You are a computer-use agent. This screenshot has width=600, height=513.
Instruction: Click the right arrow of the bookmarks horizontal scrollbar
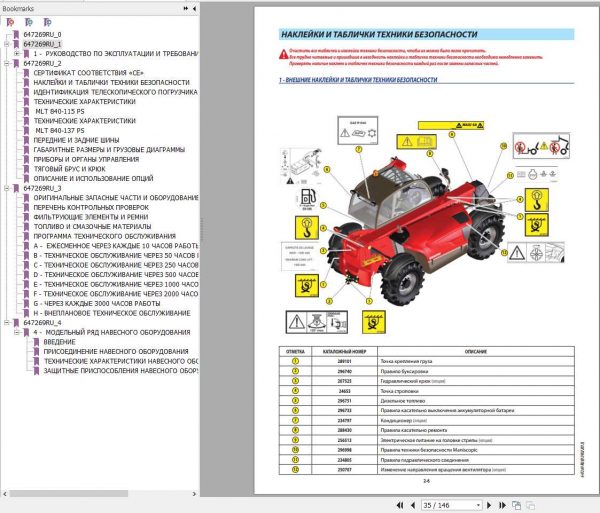point(194,494)
